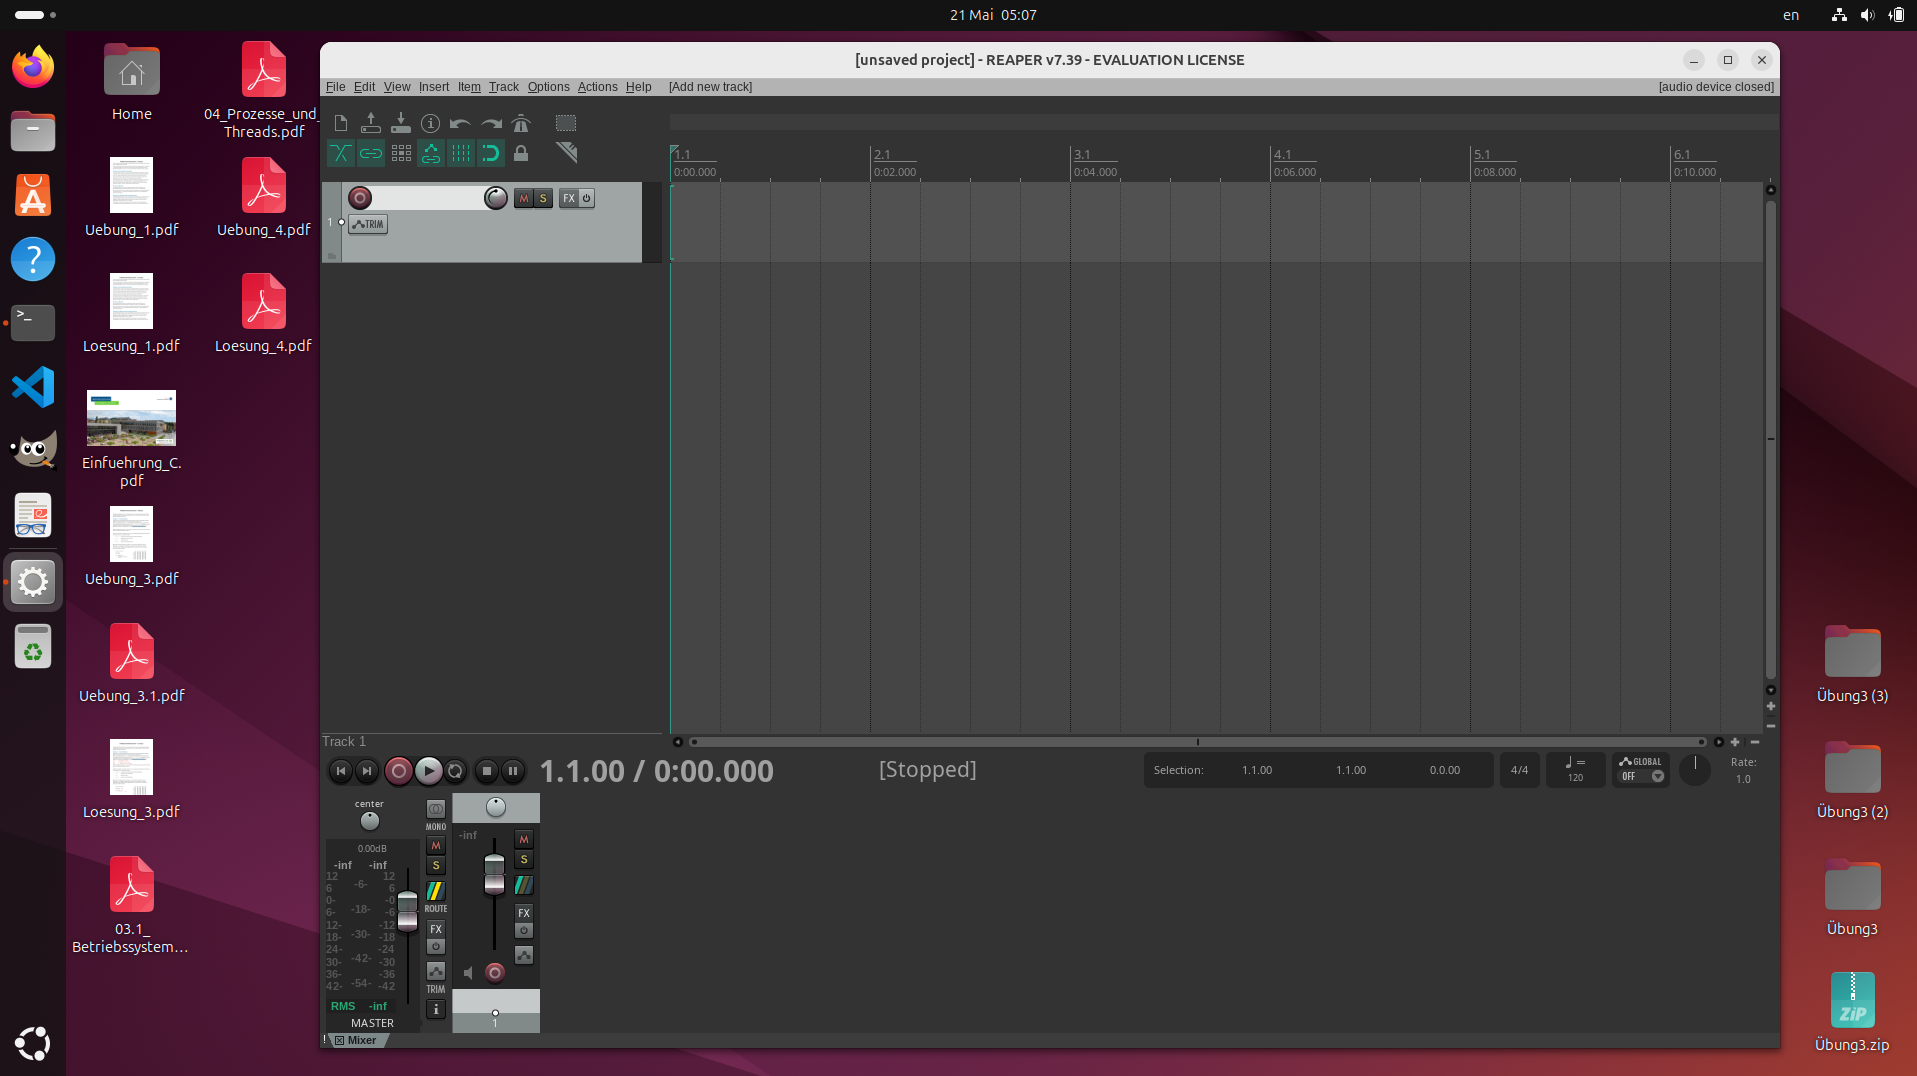Click the transport Record button
This screenshot has height=1076, width=1917.
[398, 771]
